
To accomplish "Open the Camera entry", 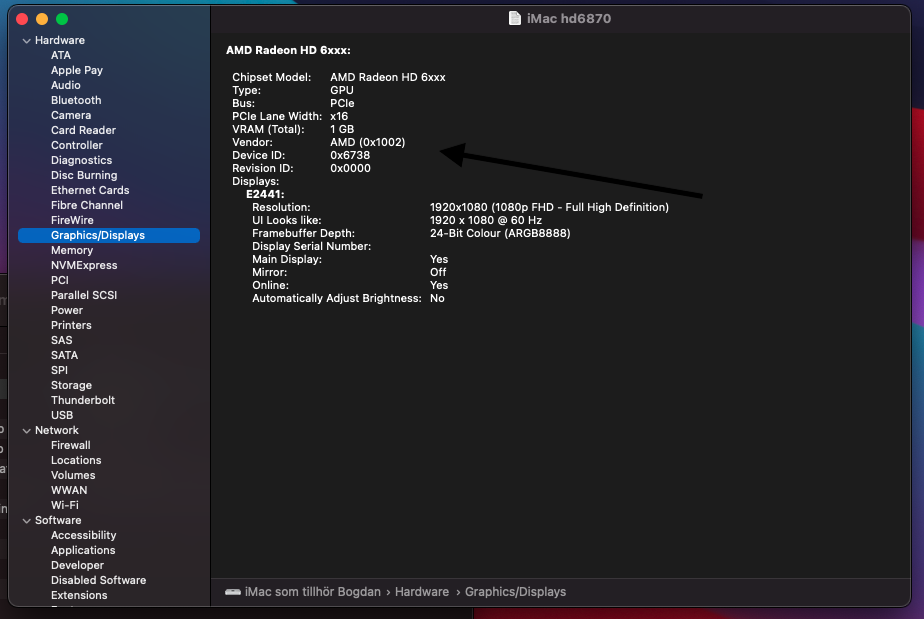I will (x=71, y=115).
